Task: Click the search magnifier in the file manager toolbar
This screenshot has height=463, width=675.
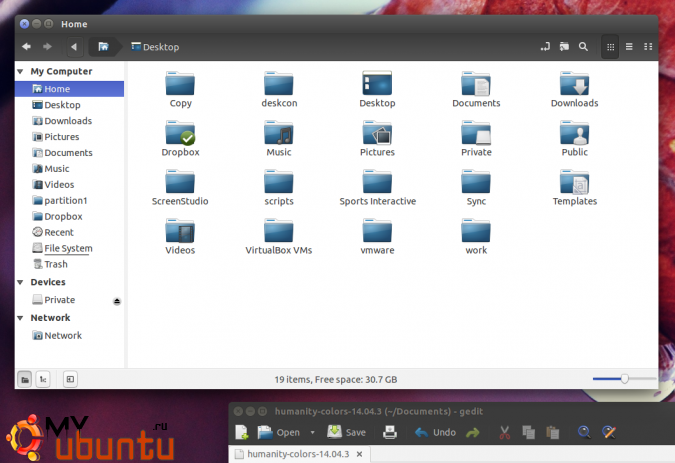Action: 583,46
